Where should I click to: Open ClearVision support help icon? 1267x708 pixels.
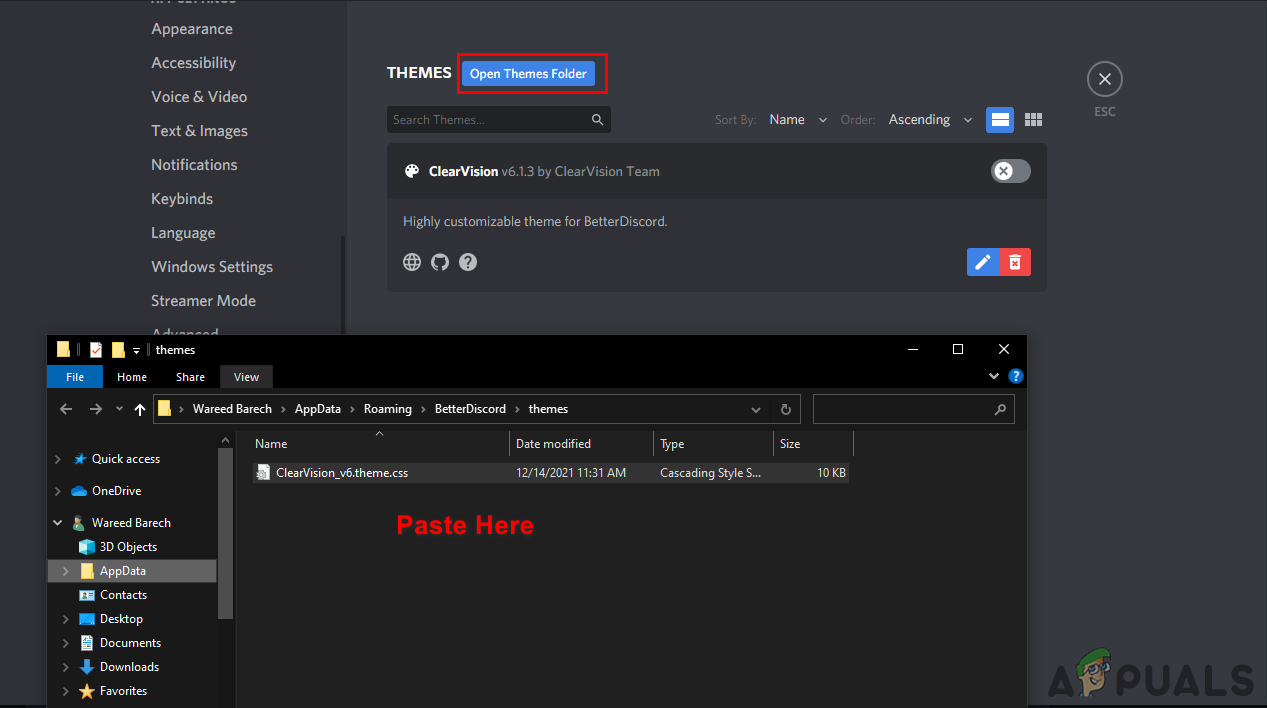pyautogui.click(x=468, y=262)
